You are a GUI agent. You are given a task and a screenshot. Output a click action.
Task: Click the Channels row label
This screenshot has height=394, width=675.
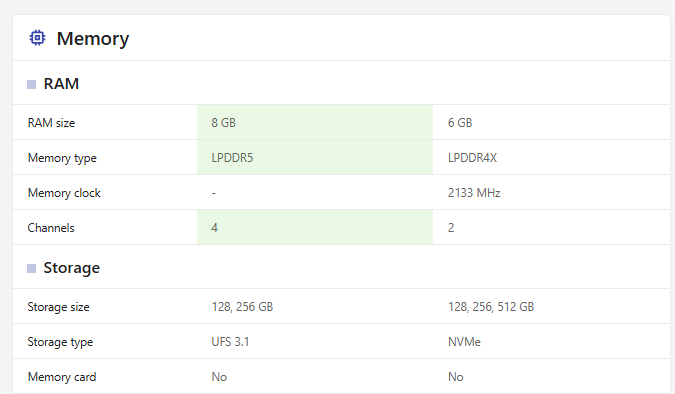[51, 228]
